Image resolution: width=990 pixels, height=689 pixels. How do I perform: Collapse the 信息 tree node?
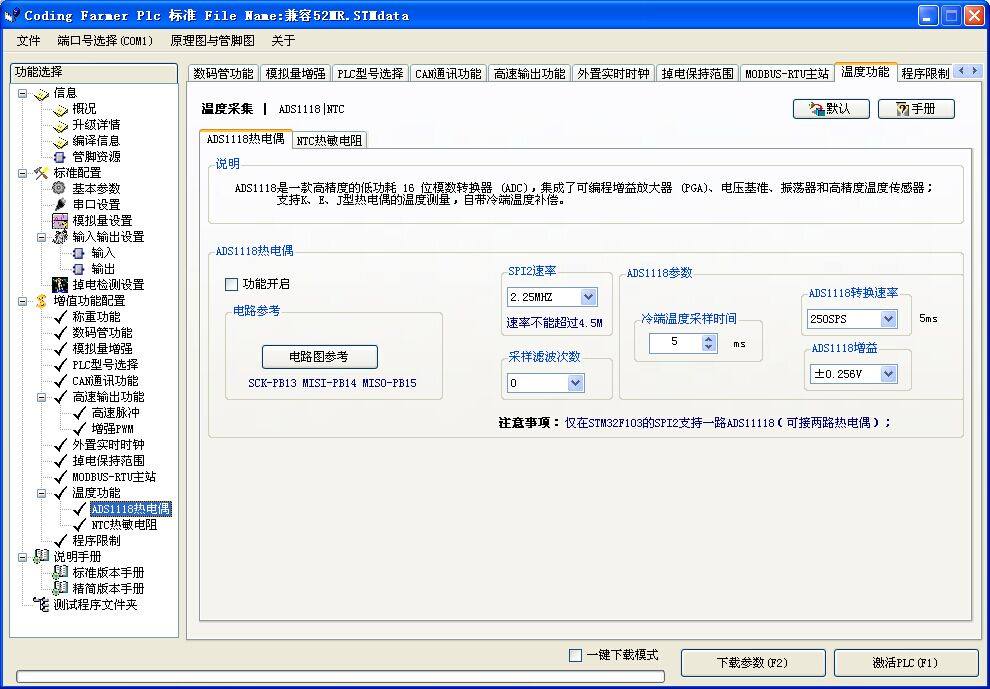(23, 93)
